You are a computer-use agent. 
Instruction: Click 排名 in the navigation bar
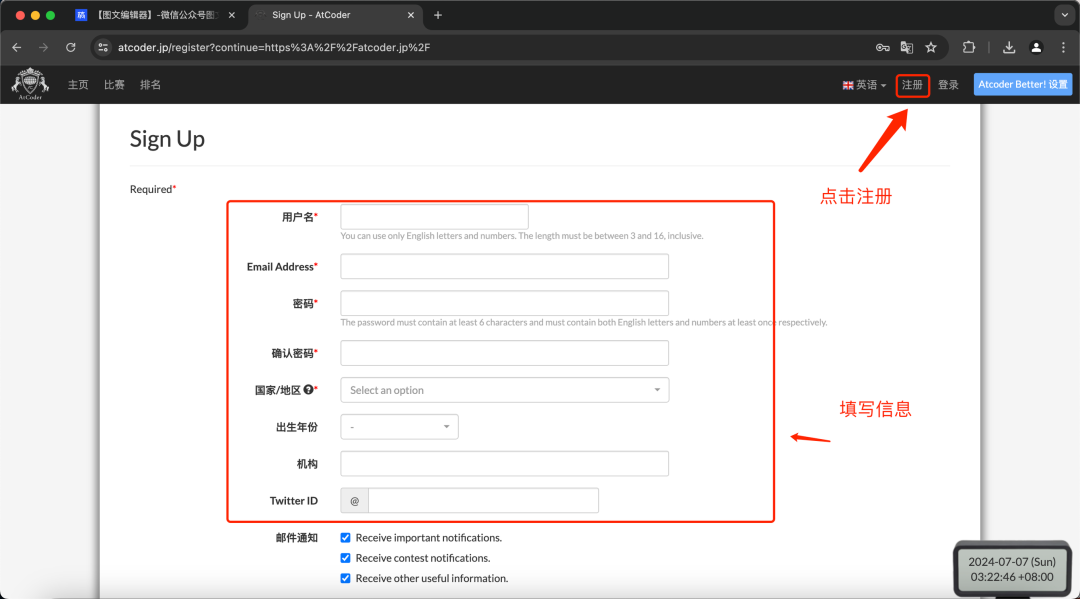(150, 84)
